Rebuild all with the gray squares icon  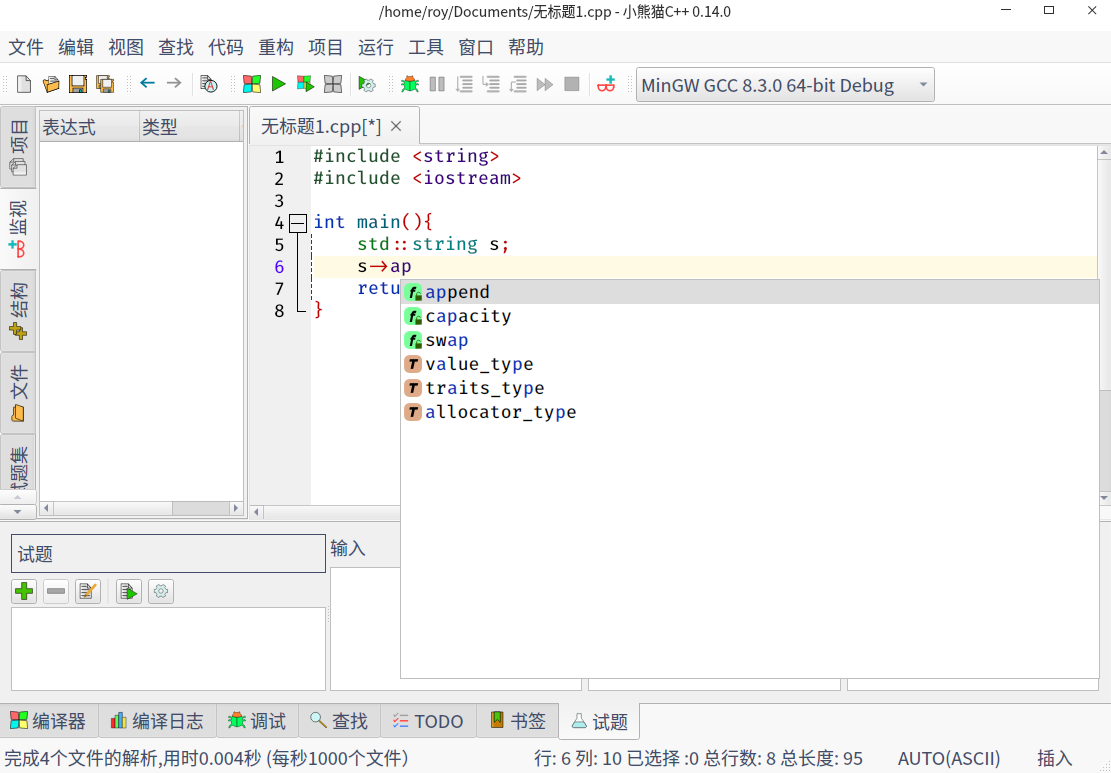tap(332, 84)
